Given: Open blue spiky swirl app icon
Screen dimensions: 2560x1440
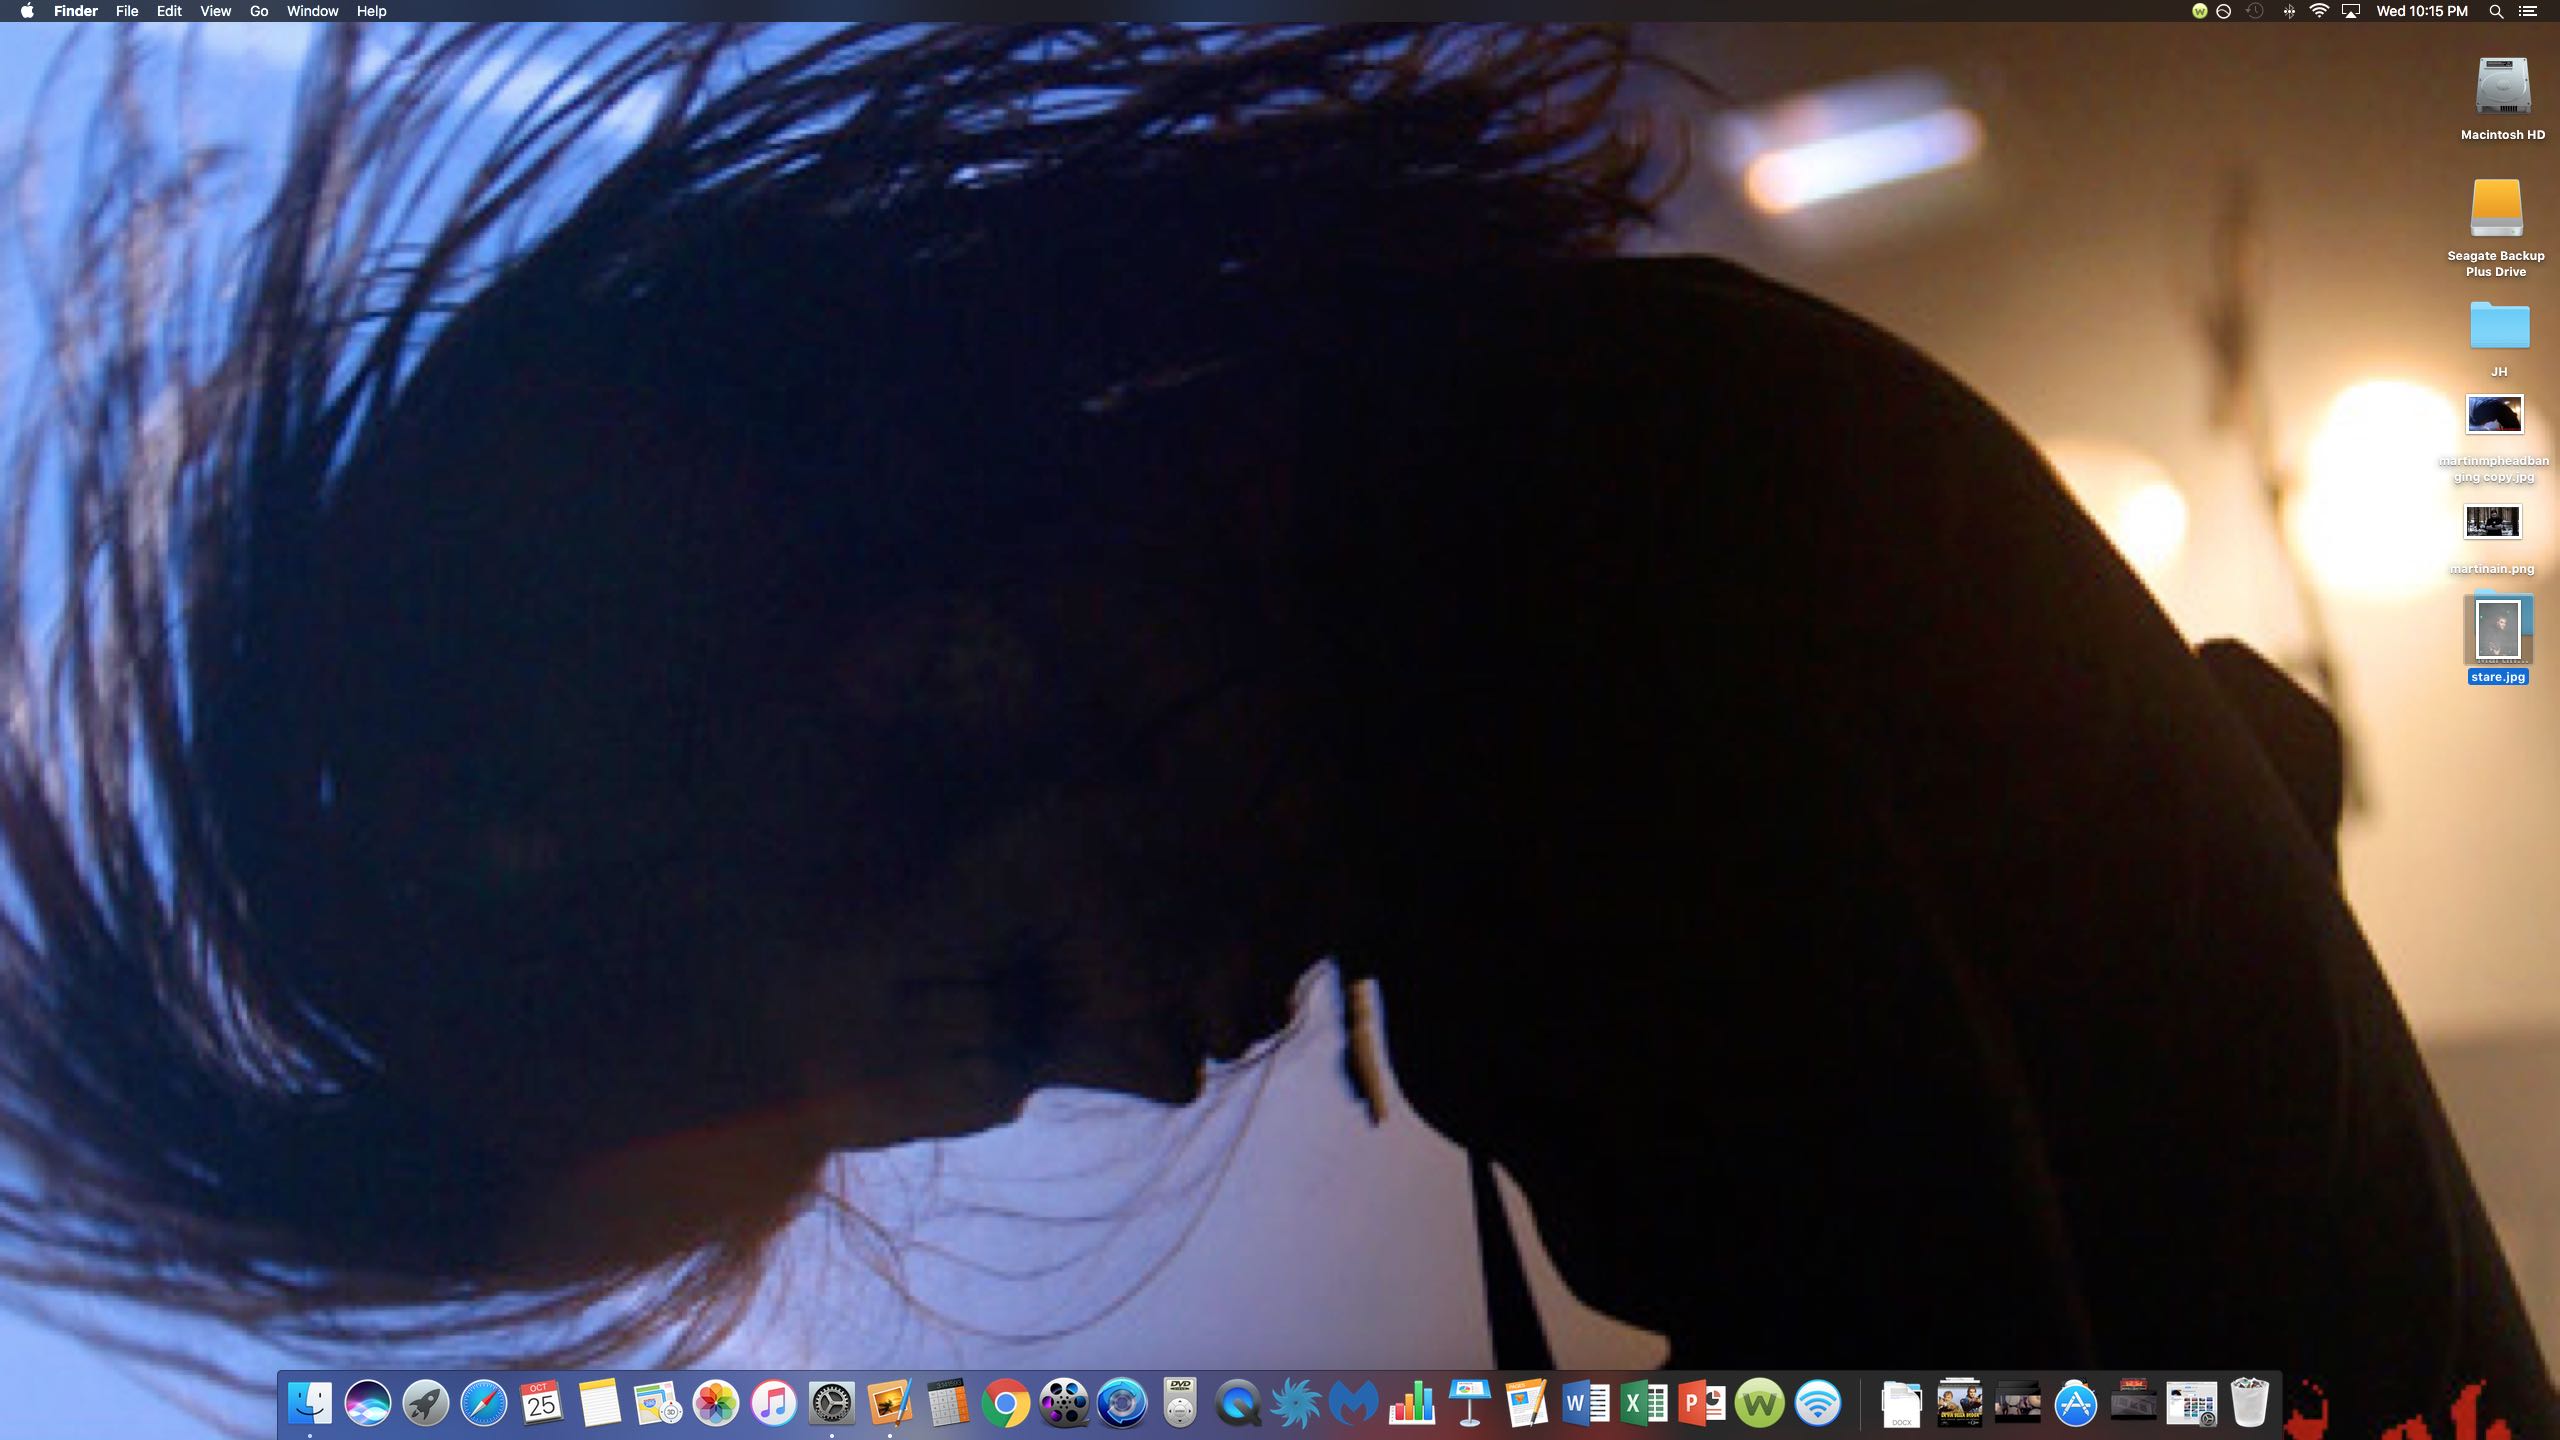Looking at the screenshot, I should click(1296, 1404).
